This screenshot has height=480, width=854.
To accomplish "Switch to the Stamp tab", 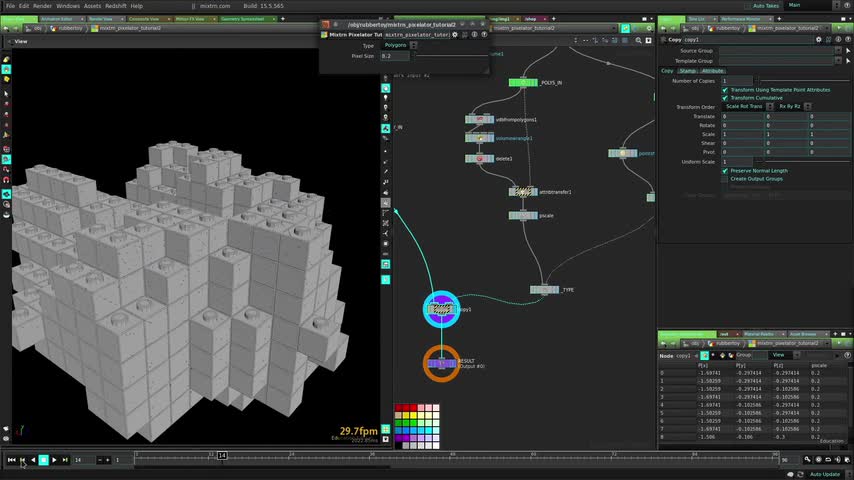I will (688, 71).
